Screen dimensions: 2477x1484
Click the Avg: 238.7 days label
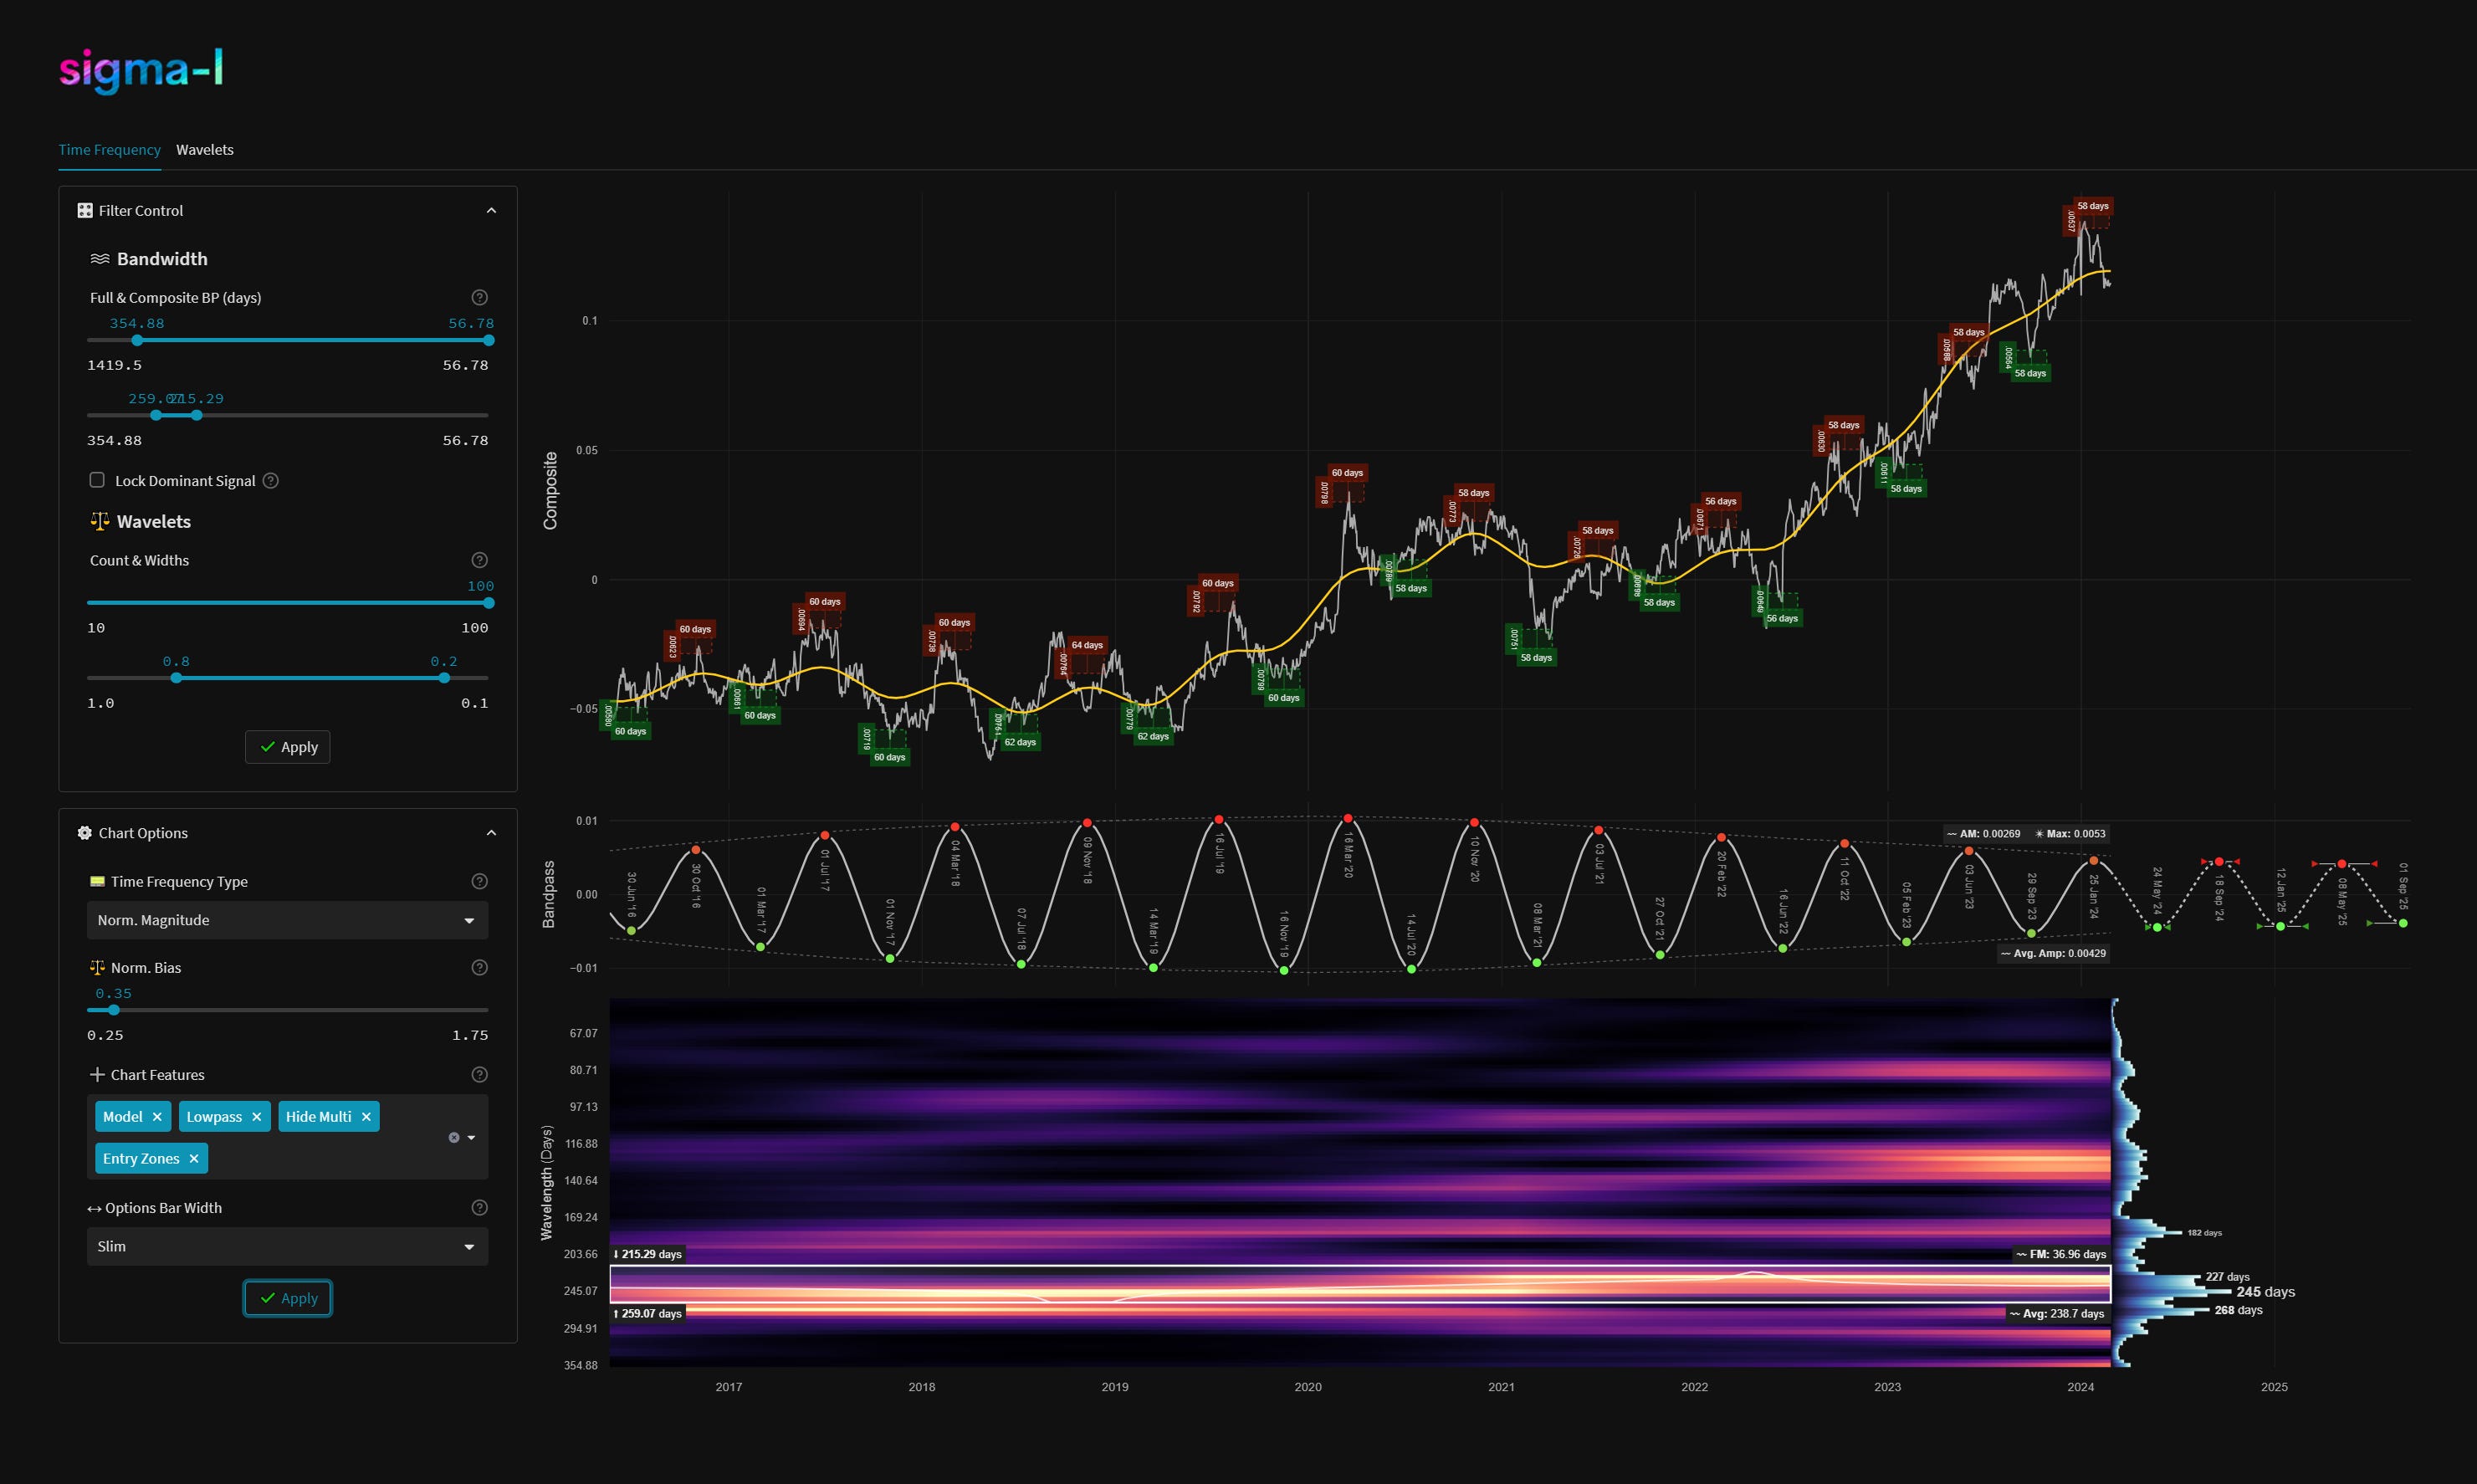point(2057,1314)
